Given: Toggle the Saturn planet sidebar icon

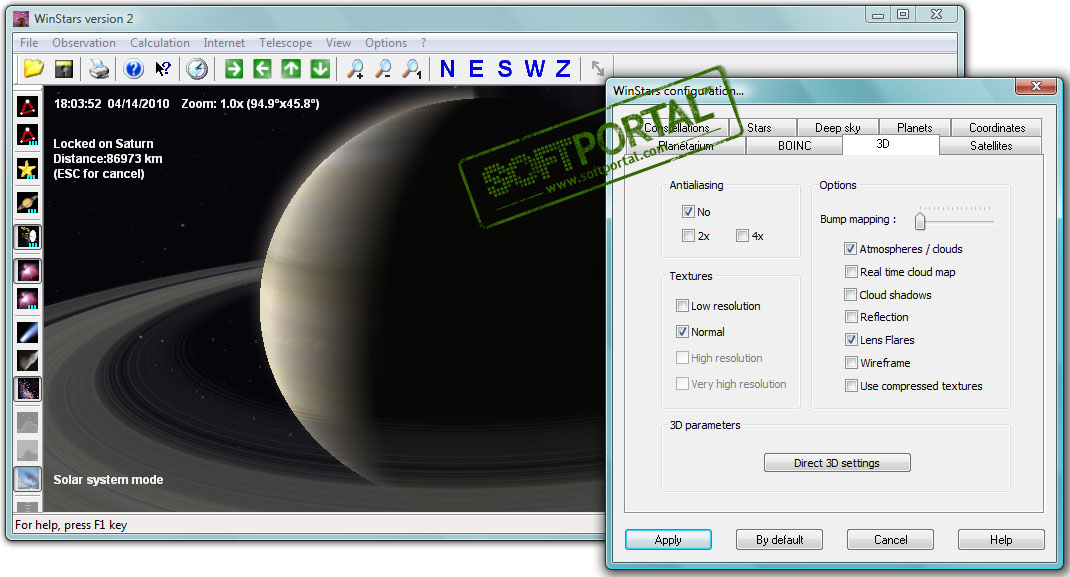Looking at the screenshot, I should 27,203.
